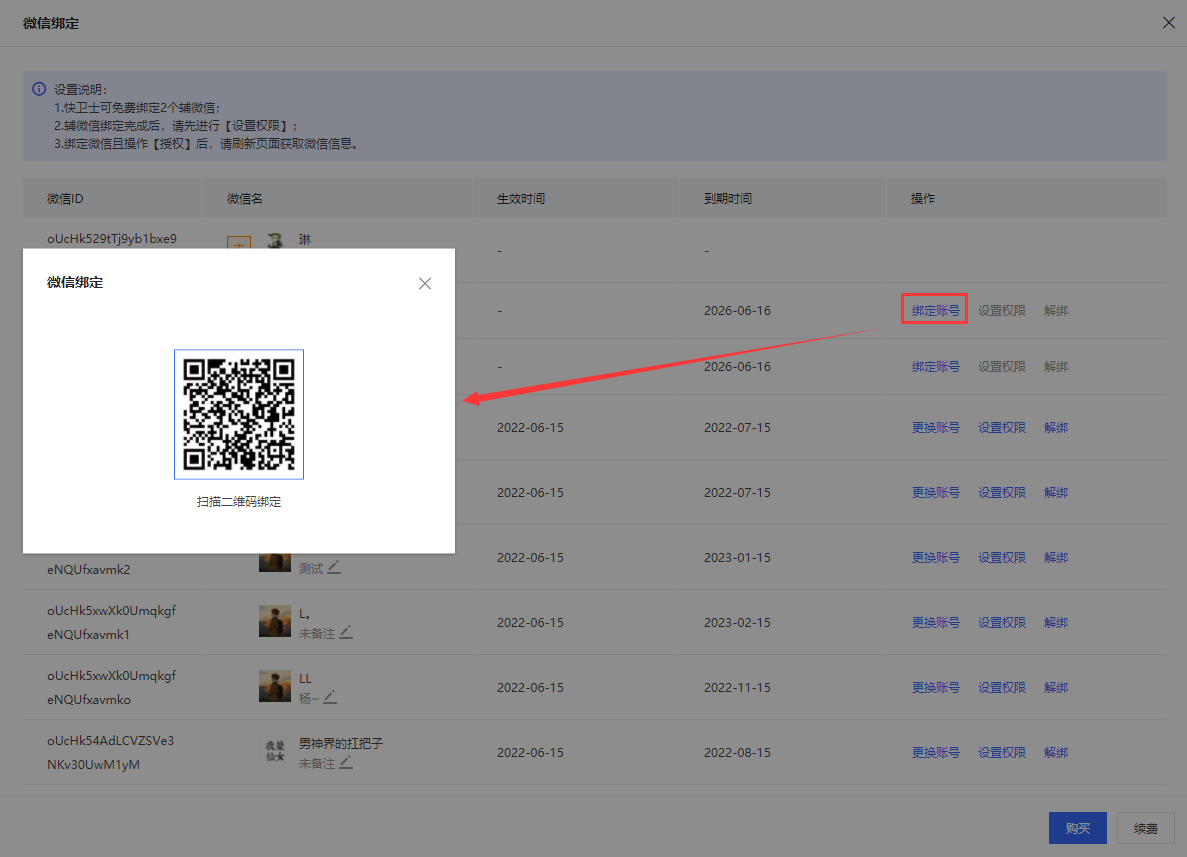Viewport: 1187px width, 857px height.
Task: Click 解绑 for 男神界的扛把子
Action: 1056,753
